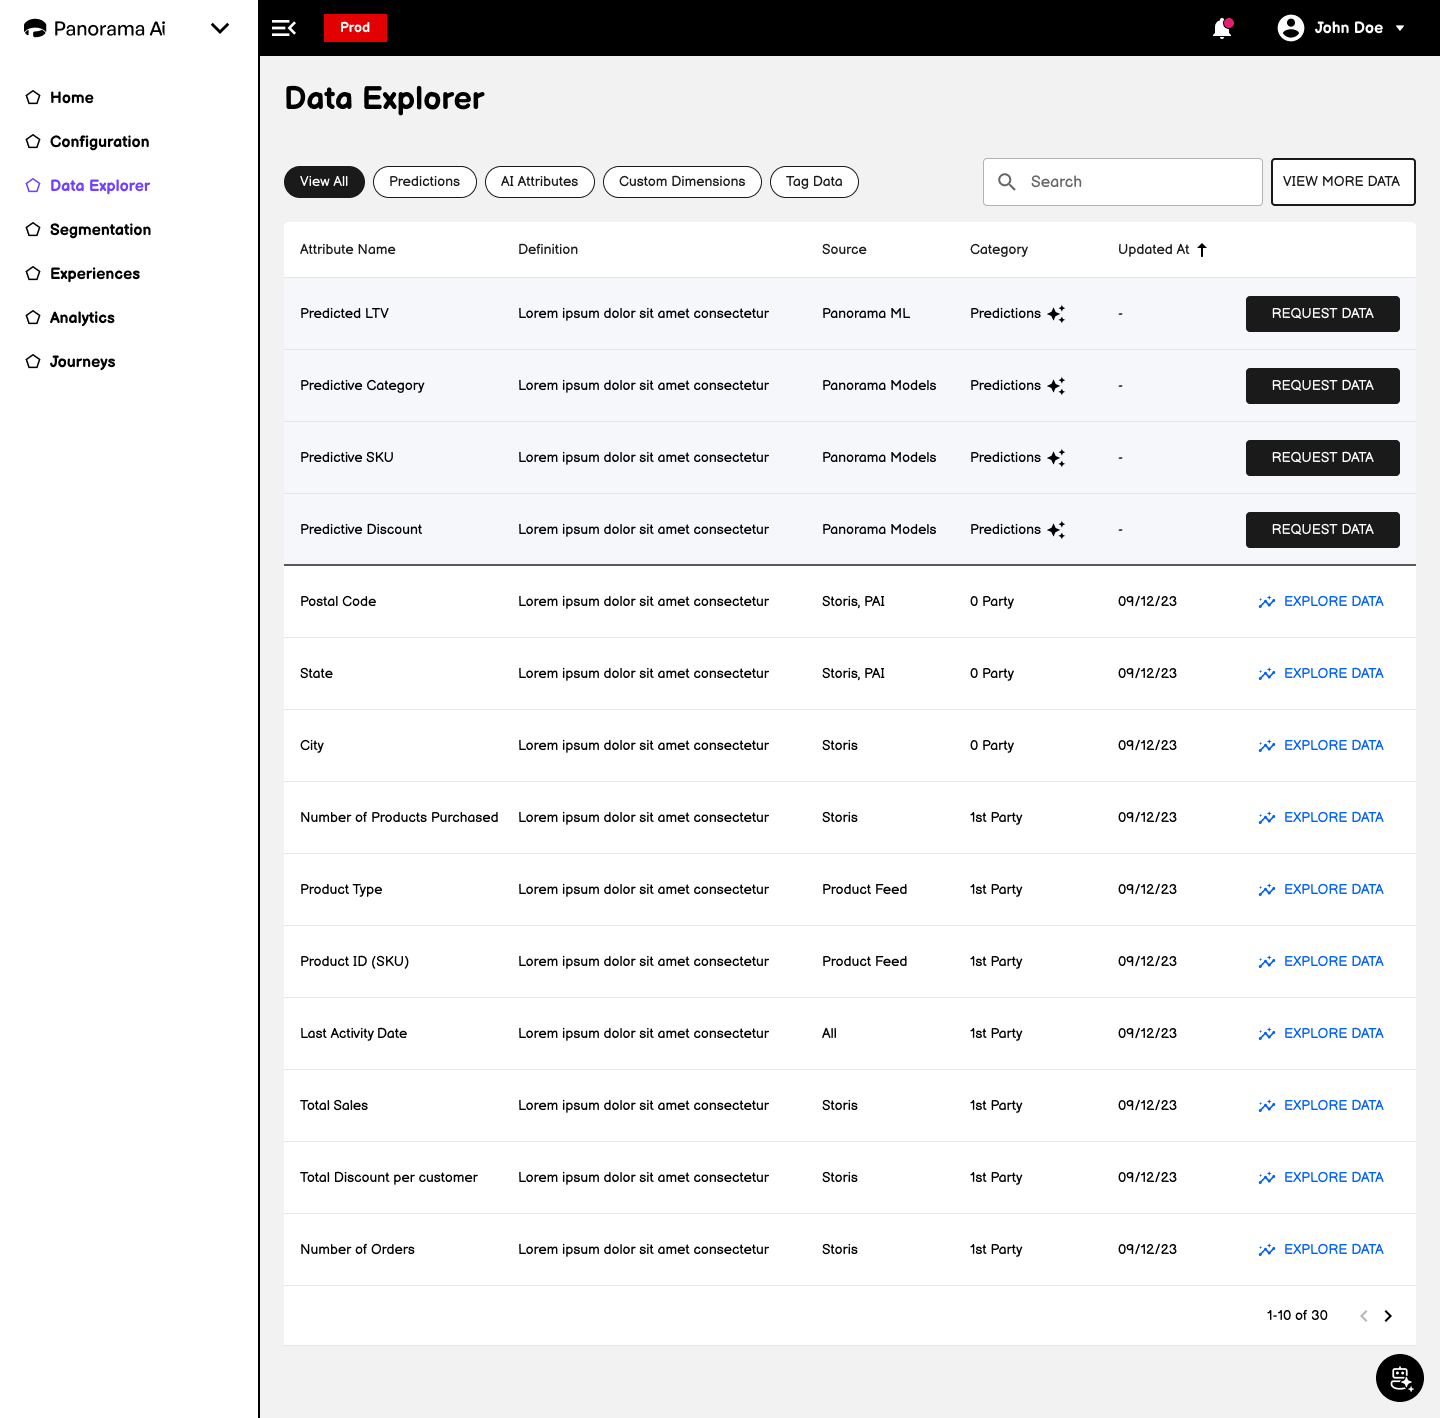Open Segmentation in the sidebar
This screenshot has width=1440, height=1418.
click(x=100, y=229)
